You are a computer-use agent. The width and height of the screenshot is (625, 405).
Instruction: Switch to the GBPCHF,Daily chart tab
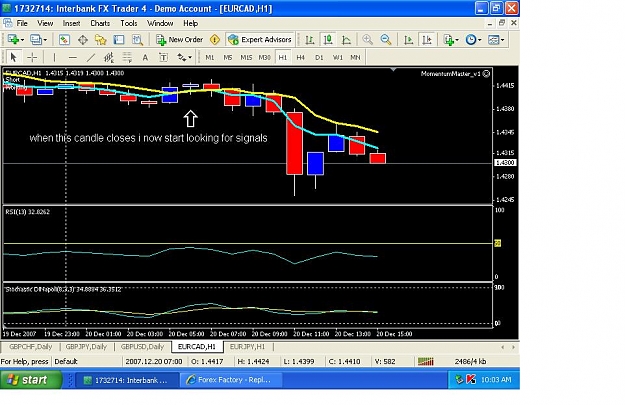(31, 346)
